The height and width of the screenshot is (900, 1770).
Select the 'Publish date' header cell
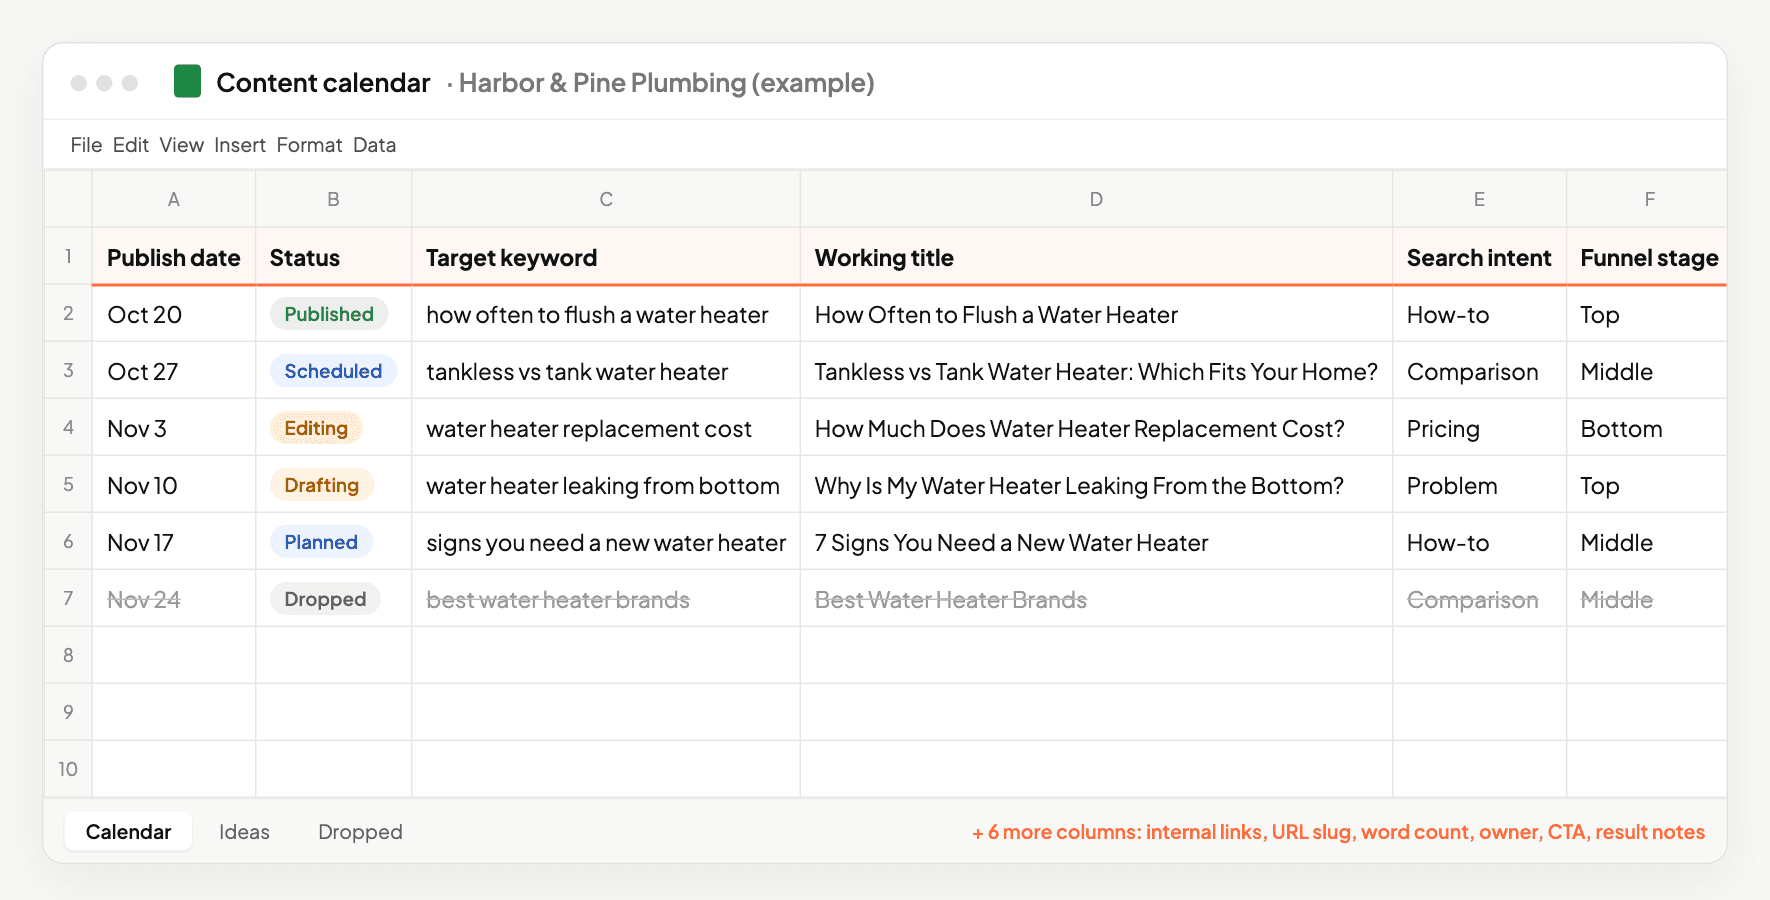[x=174, y=257]
